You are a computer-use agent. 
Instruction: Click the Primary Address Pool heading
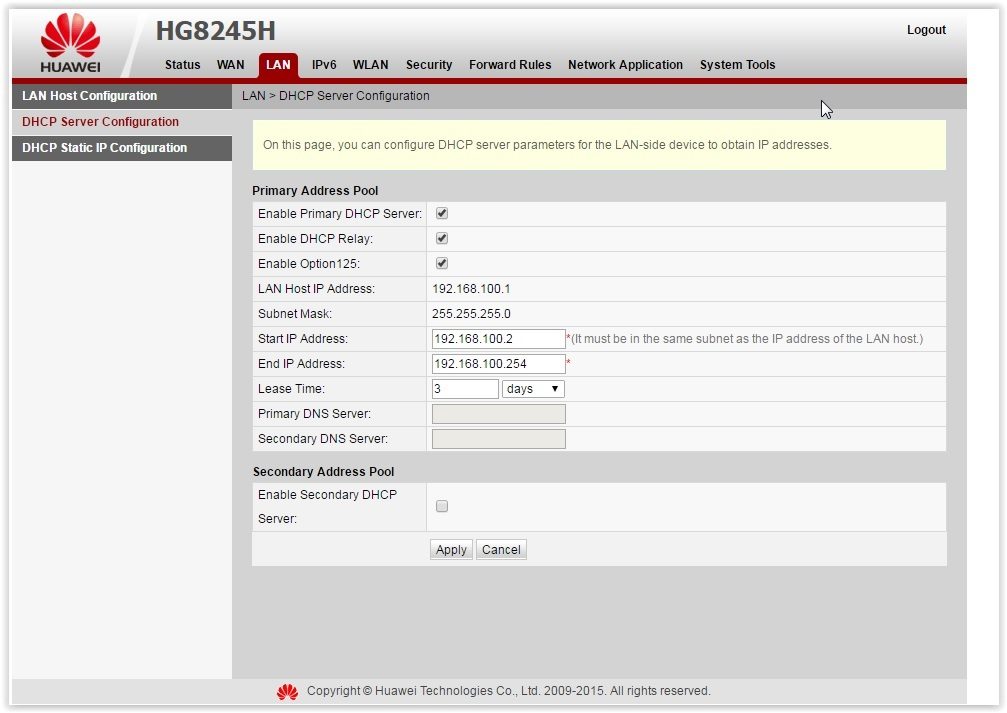click(315, 191)
